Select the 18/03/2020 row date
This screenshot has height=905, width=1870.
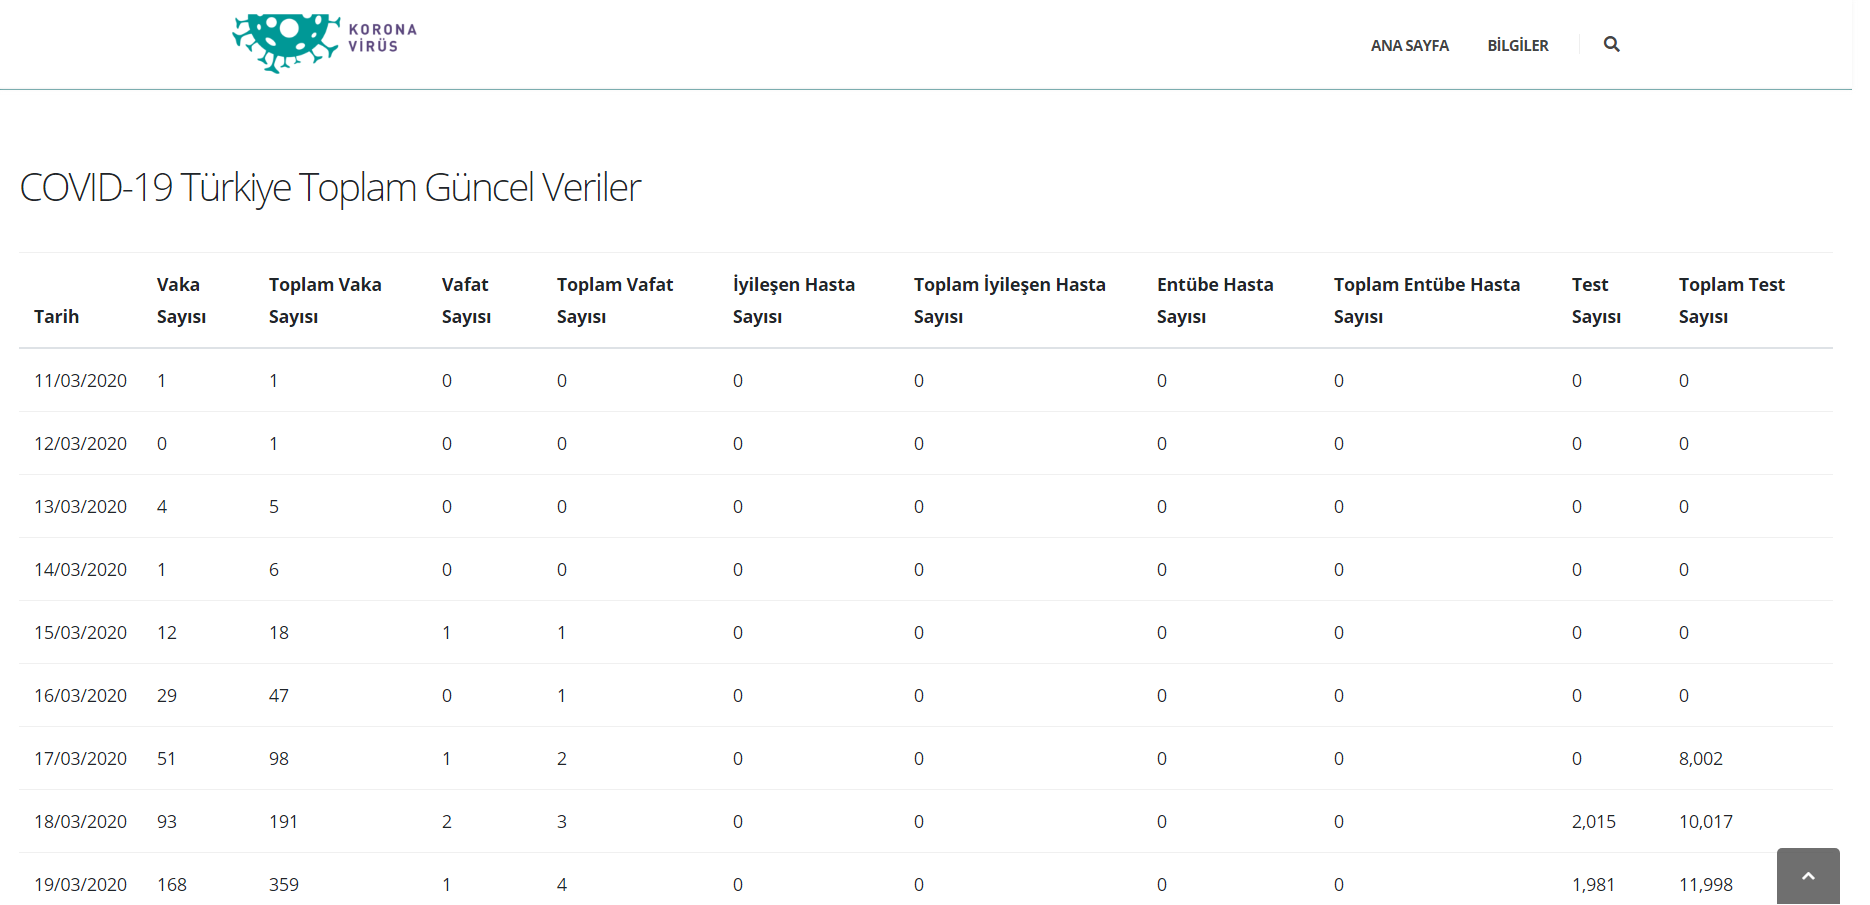point(80,822)
